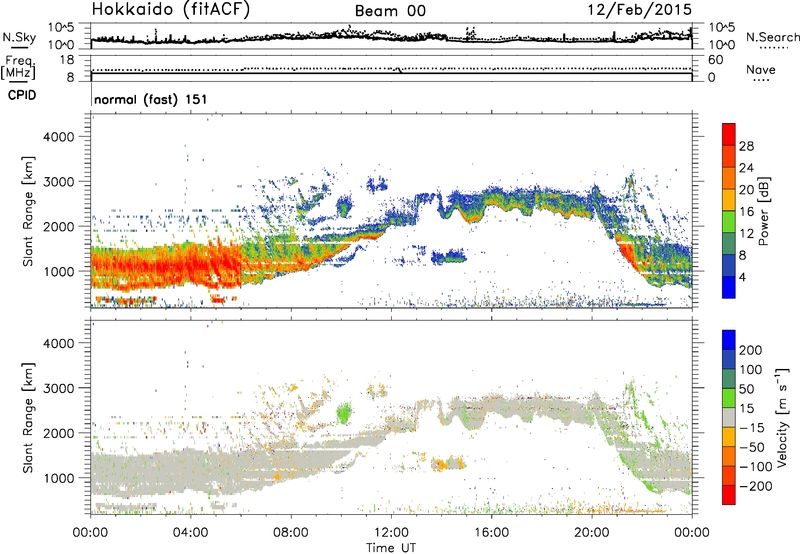Click the 'Time UT' axis label

(391, 547)
